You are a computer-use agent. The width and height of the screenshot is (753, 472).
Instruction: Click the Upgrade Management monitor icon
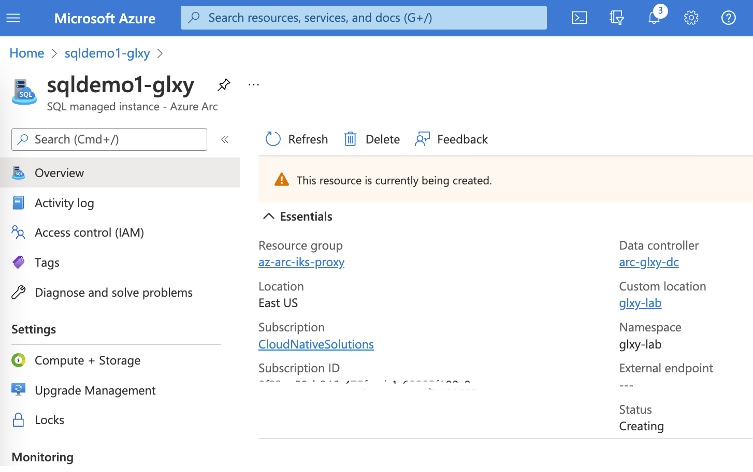coord(18,390)
